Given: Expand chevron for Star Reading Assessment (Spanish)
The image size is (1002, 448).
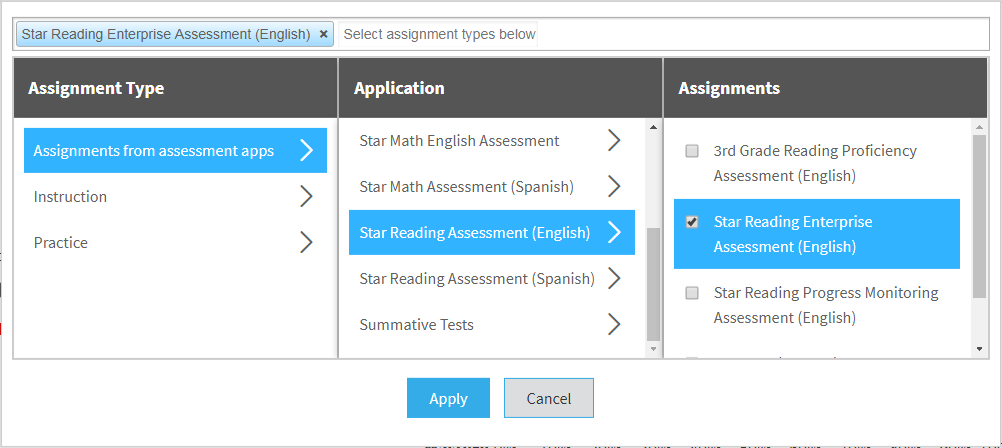Looking at the screenshot, I should click(x=614, y=279).
